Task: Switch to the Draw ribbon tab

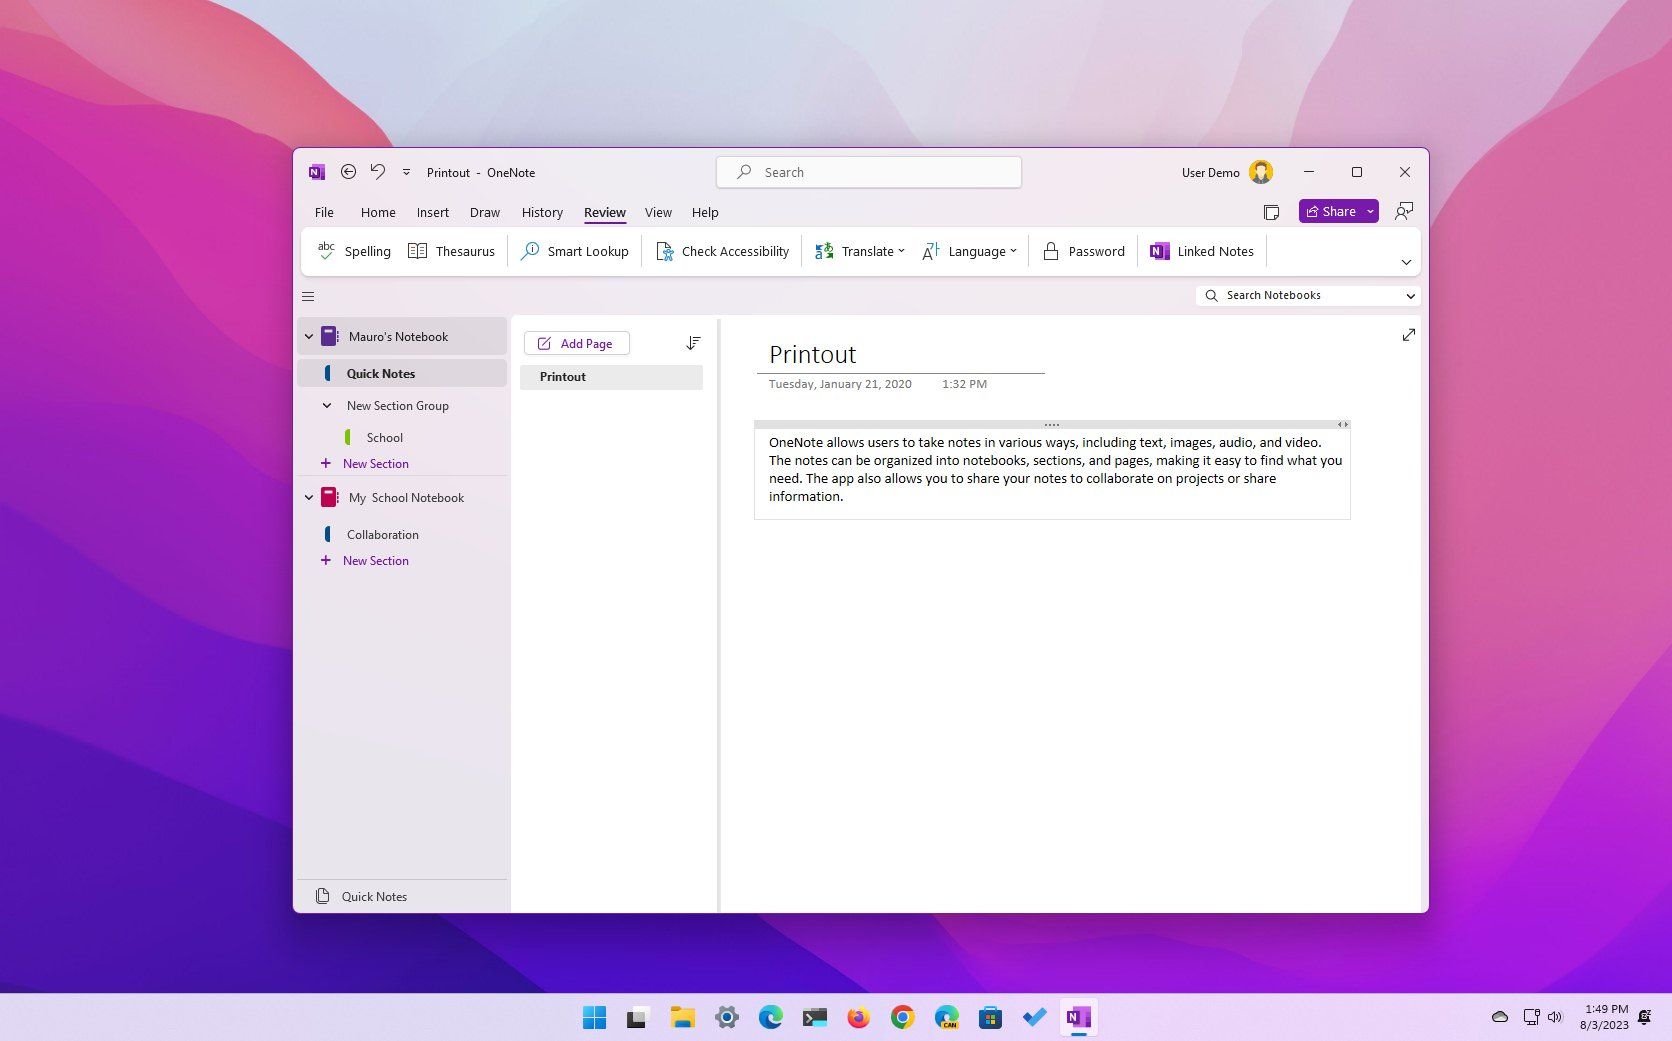Action: 484,212
